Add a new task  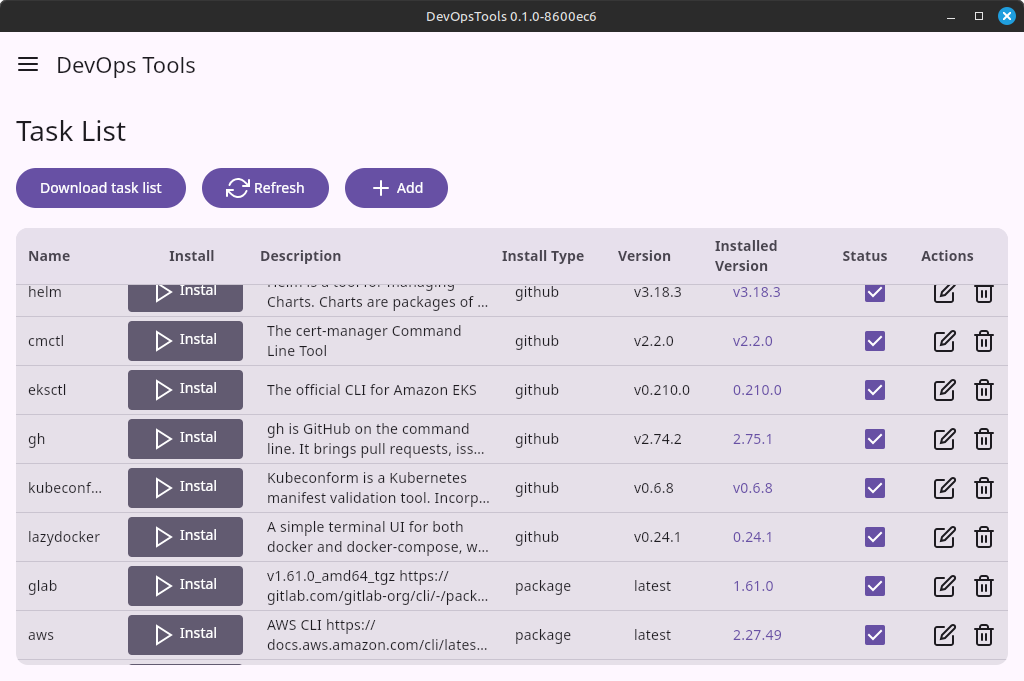396,188
